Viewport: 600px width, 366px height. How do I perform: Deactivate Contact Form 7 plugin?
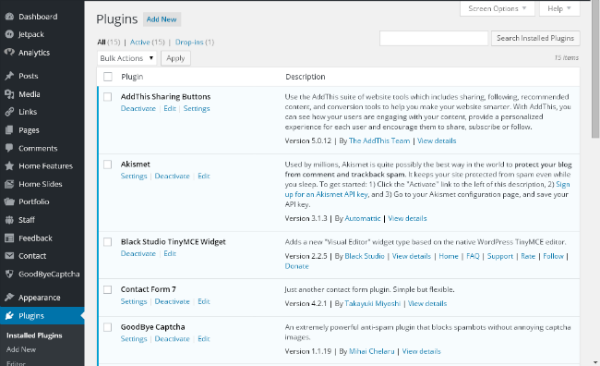(x=172, y=302)
